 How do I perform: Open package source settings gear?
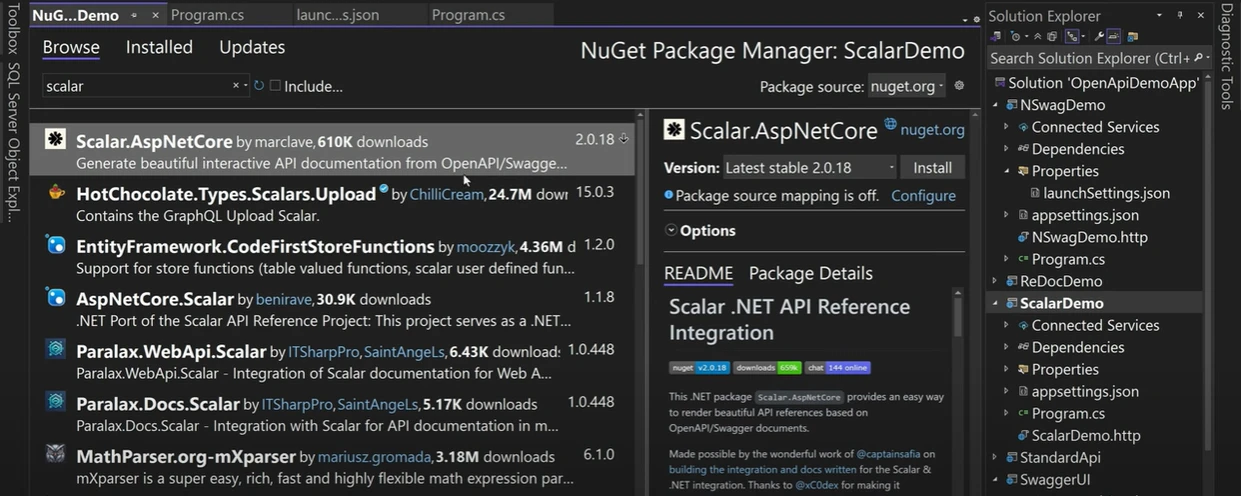tap(959, 86)
